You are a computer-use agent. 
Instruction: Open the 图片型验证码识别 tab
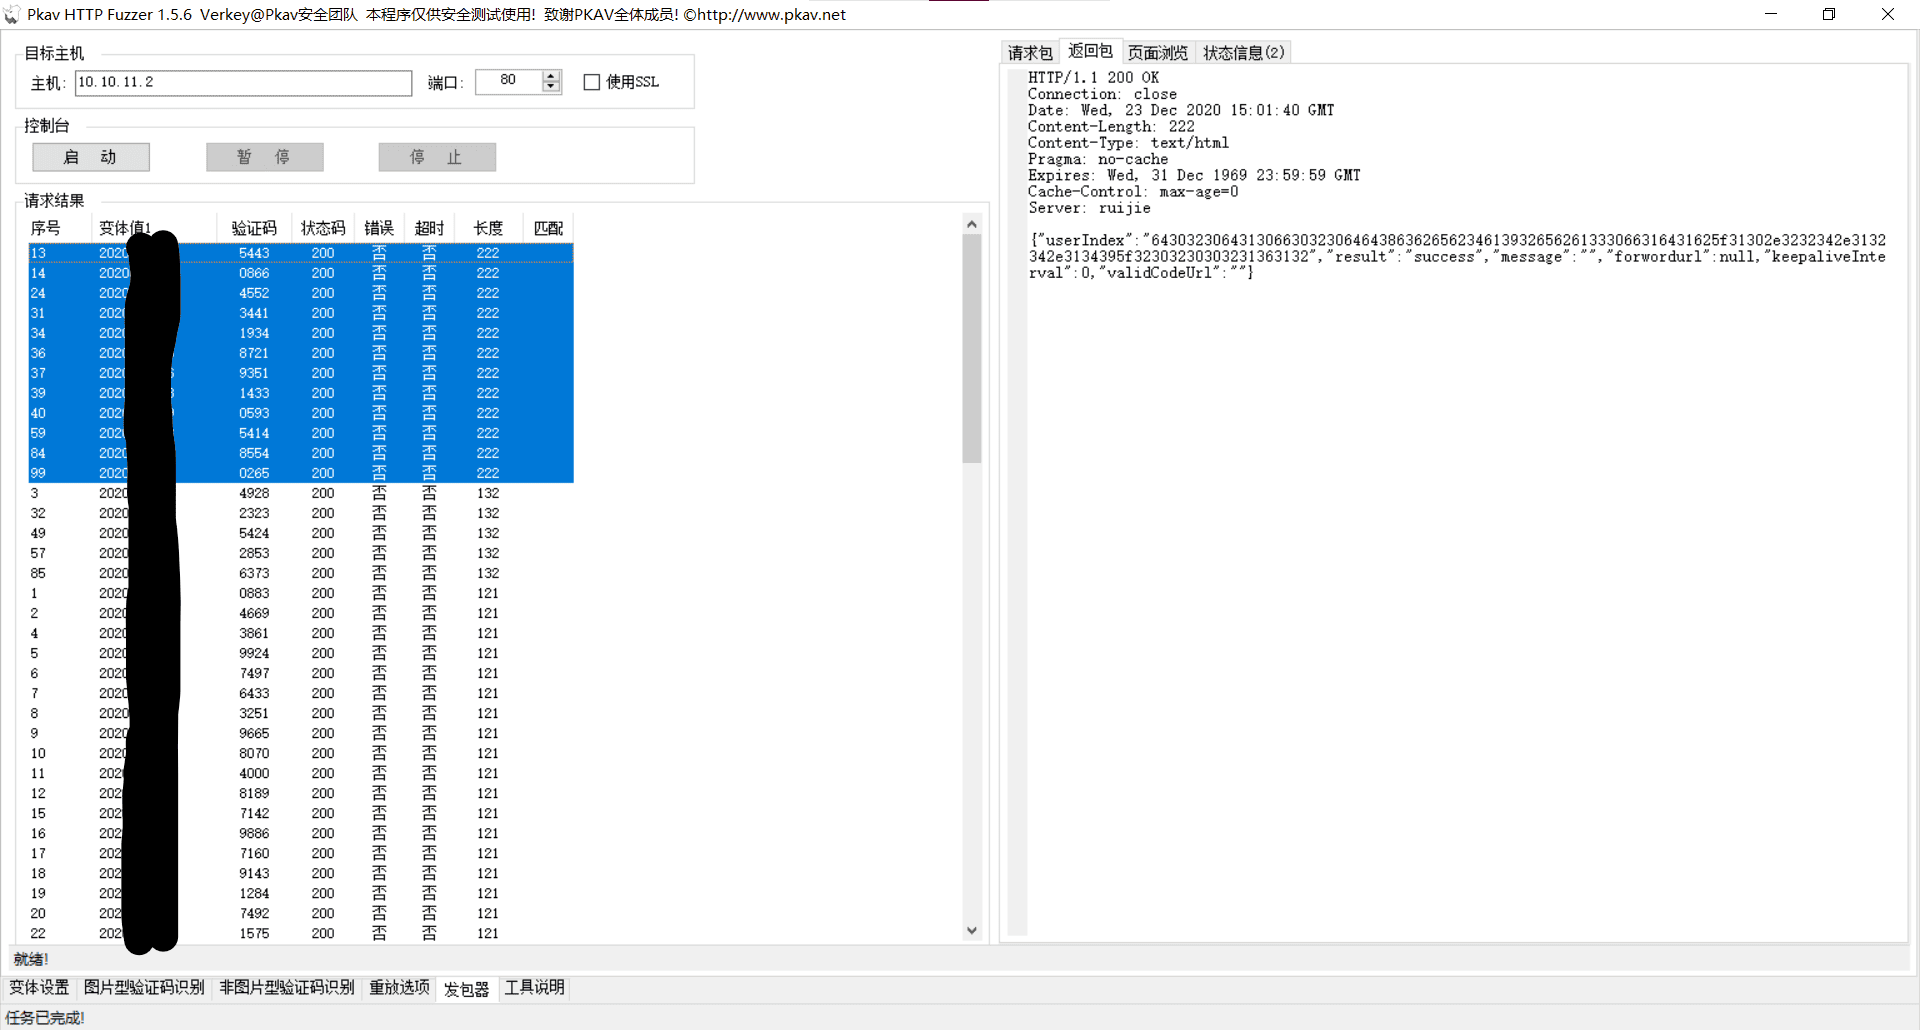click(144, 988)
